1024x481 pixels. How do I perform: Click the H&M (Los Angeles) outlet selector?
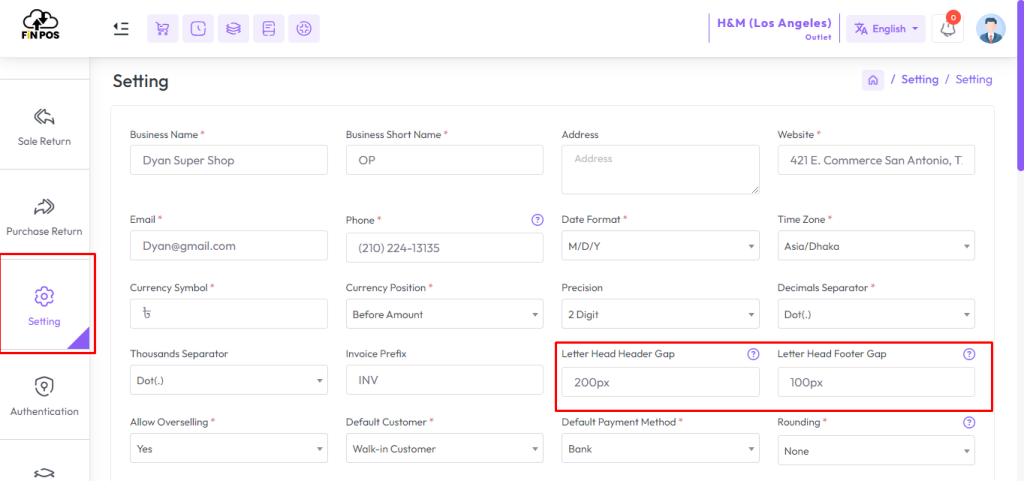point(774,28)
